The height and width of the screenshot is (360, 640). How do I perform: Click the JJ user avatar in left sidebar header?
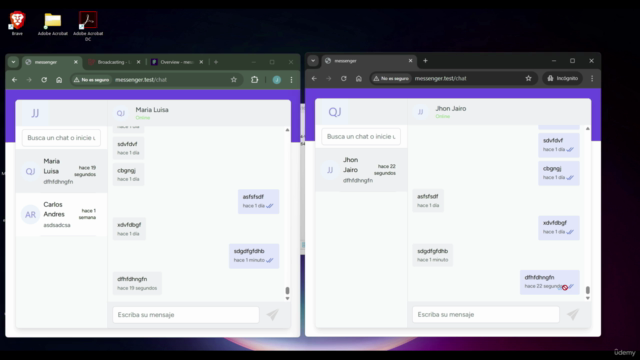[35, 113]
